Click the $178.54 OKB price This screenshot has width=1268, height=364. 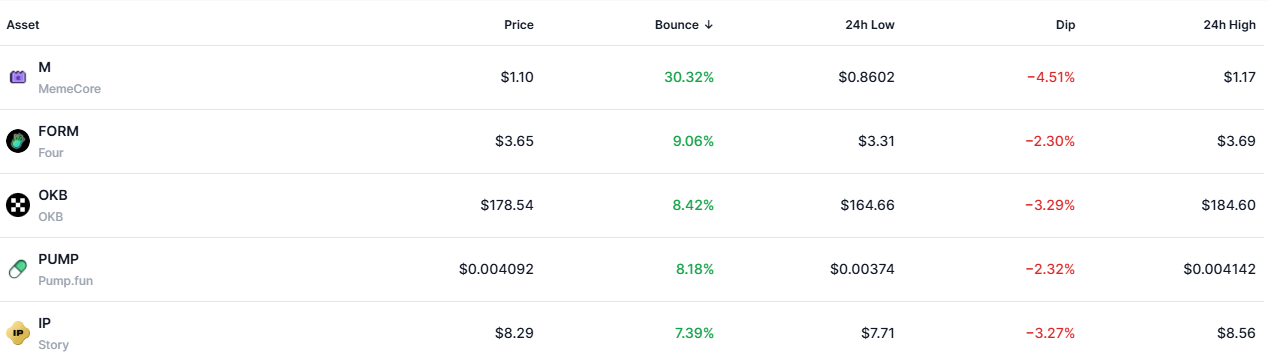[x=507, y=205]
